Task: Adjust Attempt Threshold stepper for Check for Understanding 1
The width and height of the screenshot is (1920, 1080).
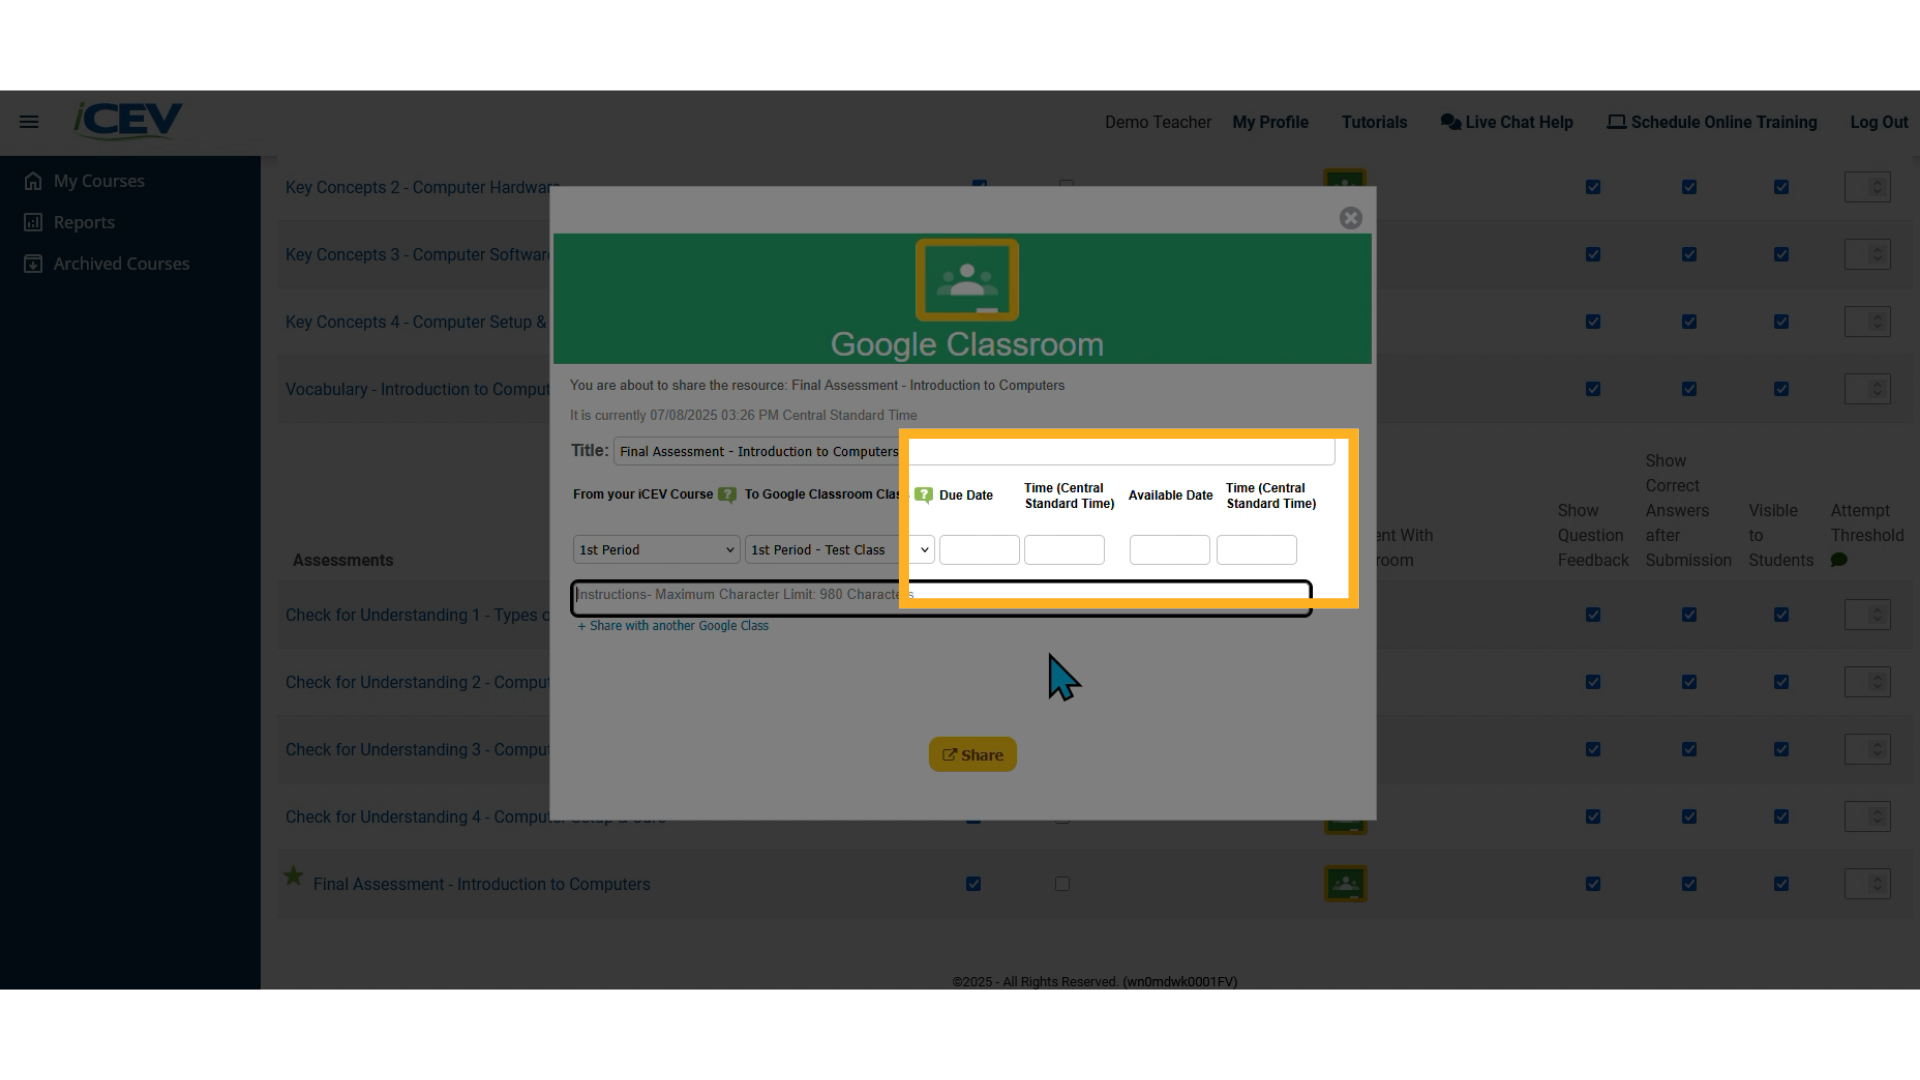Action: pos(1867,615)
